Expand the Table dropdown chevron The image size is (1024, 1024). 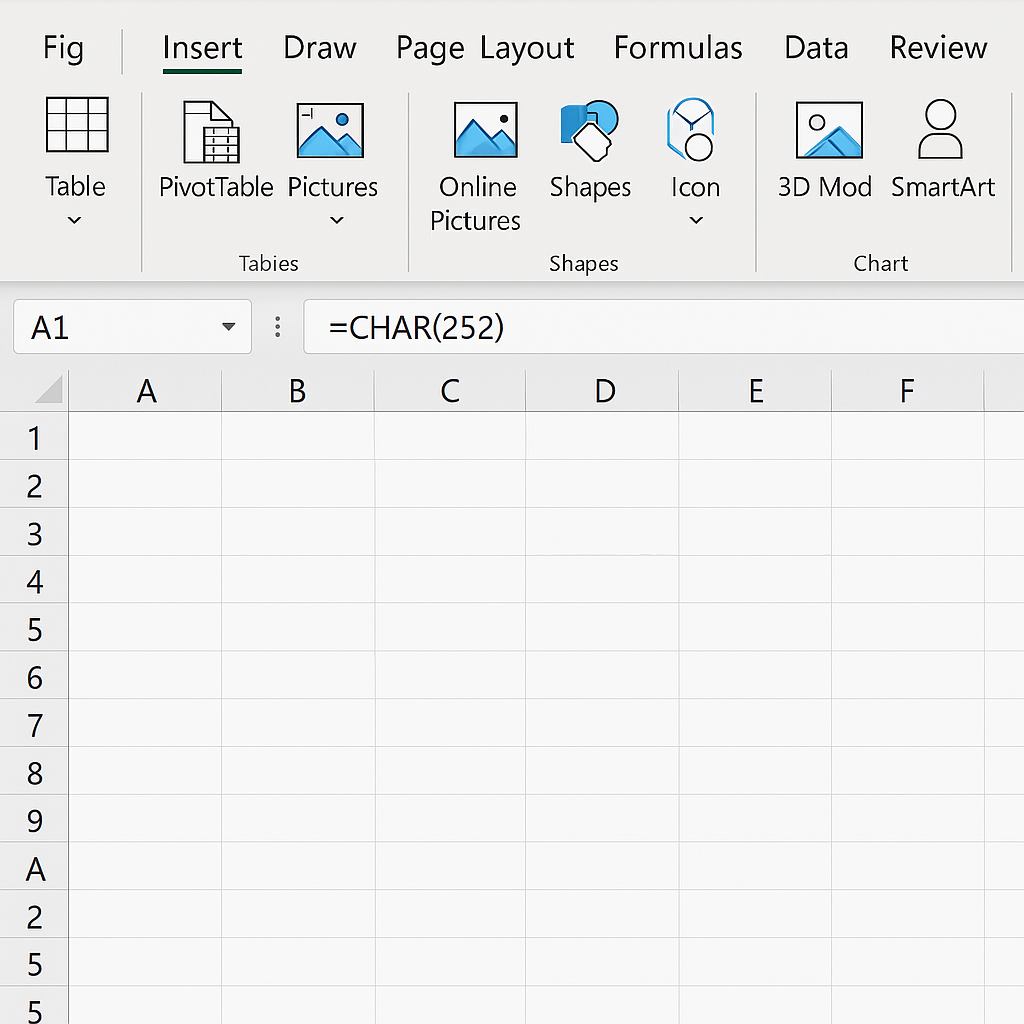point(75,220)
